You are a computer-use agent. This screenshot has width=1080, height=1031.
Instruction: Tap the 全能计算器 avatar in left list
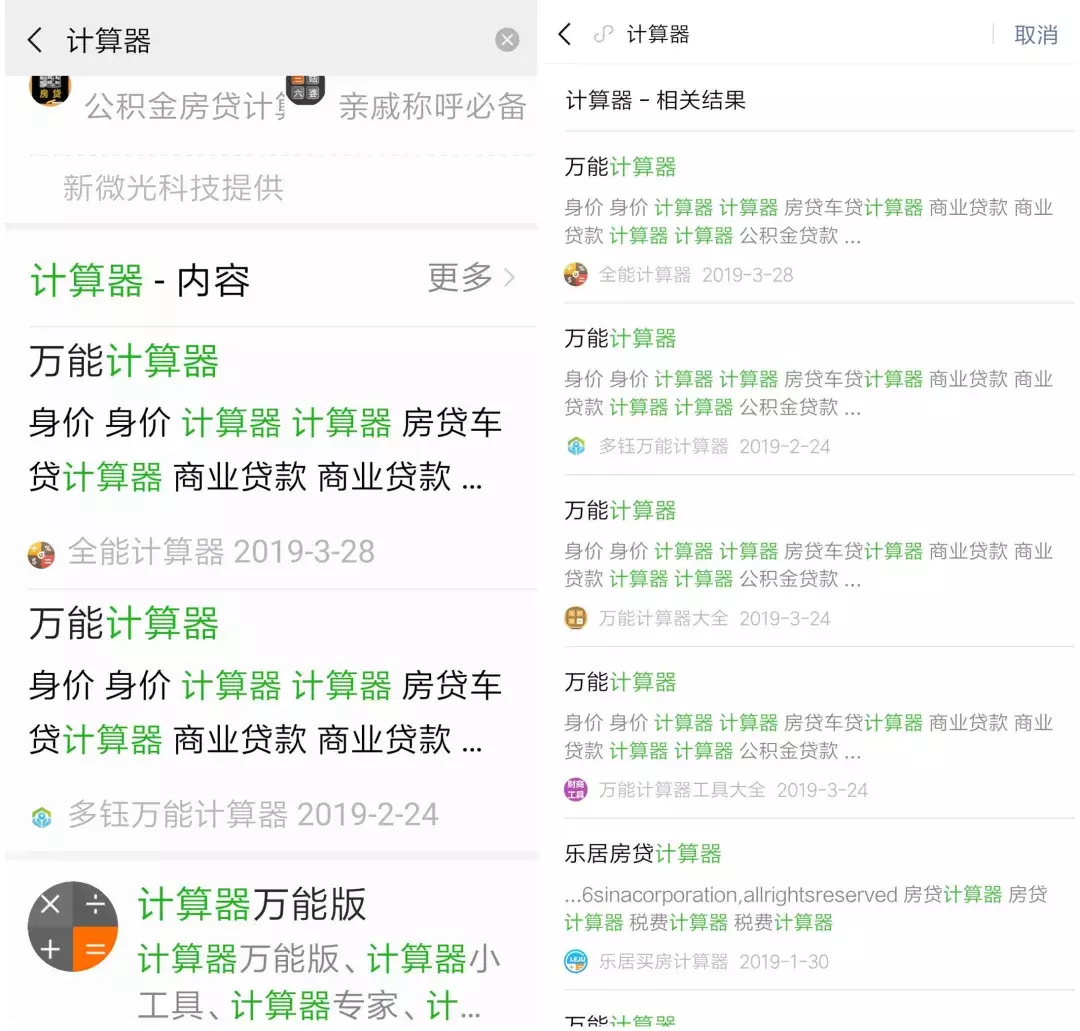41,554
